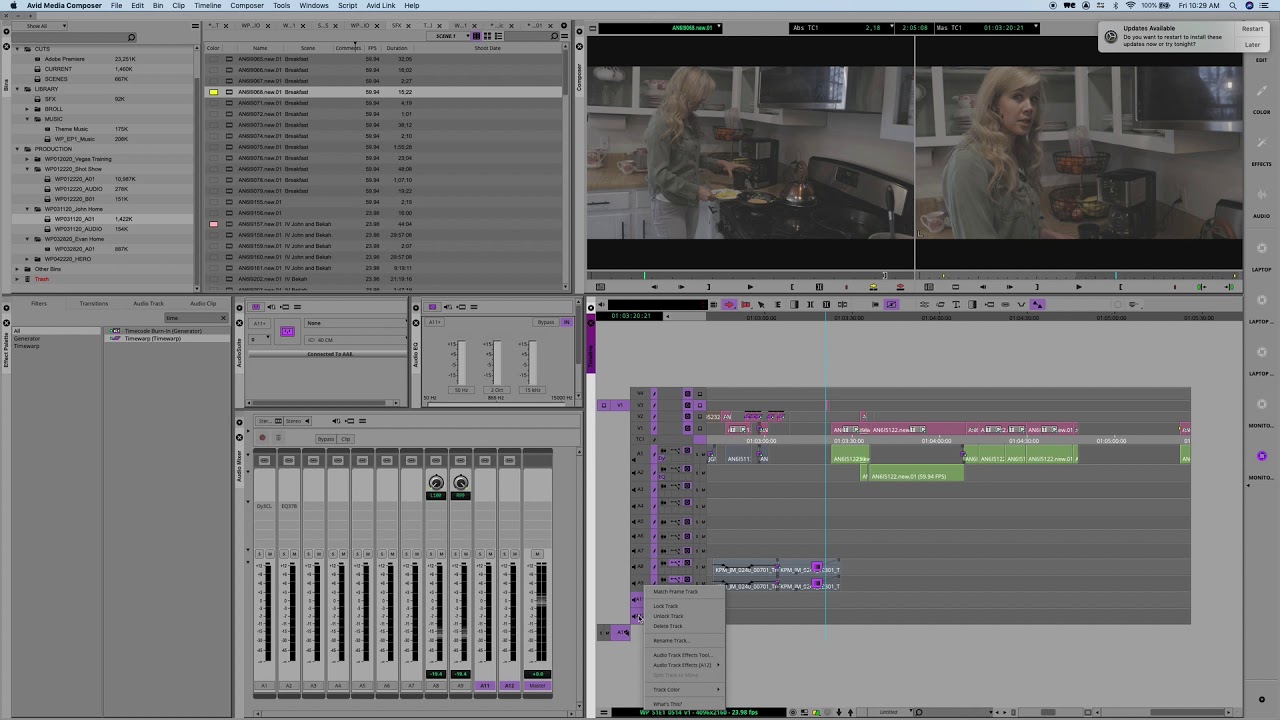Open Spotlight search in macOS menu bar
The height and width of the screenshot is (720, 1280).
click(1231, 5)
